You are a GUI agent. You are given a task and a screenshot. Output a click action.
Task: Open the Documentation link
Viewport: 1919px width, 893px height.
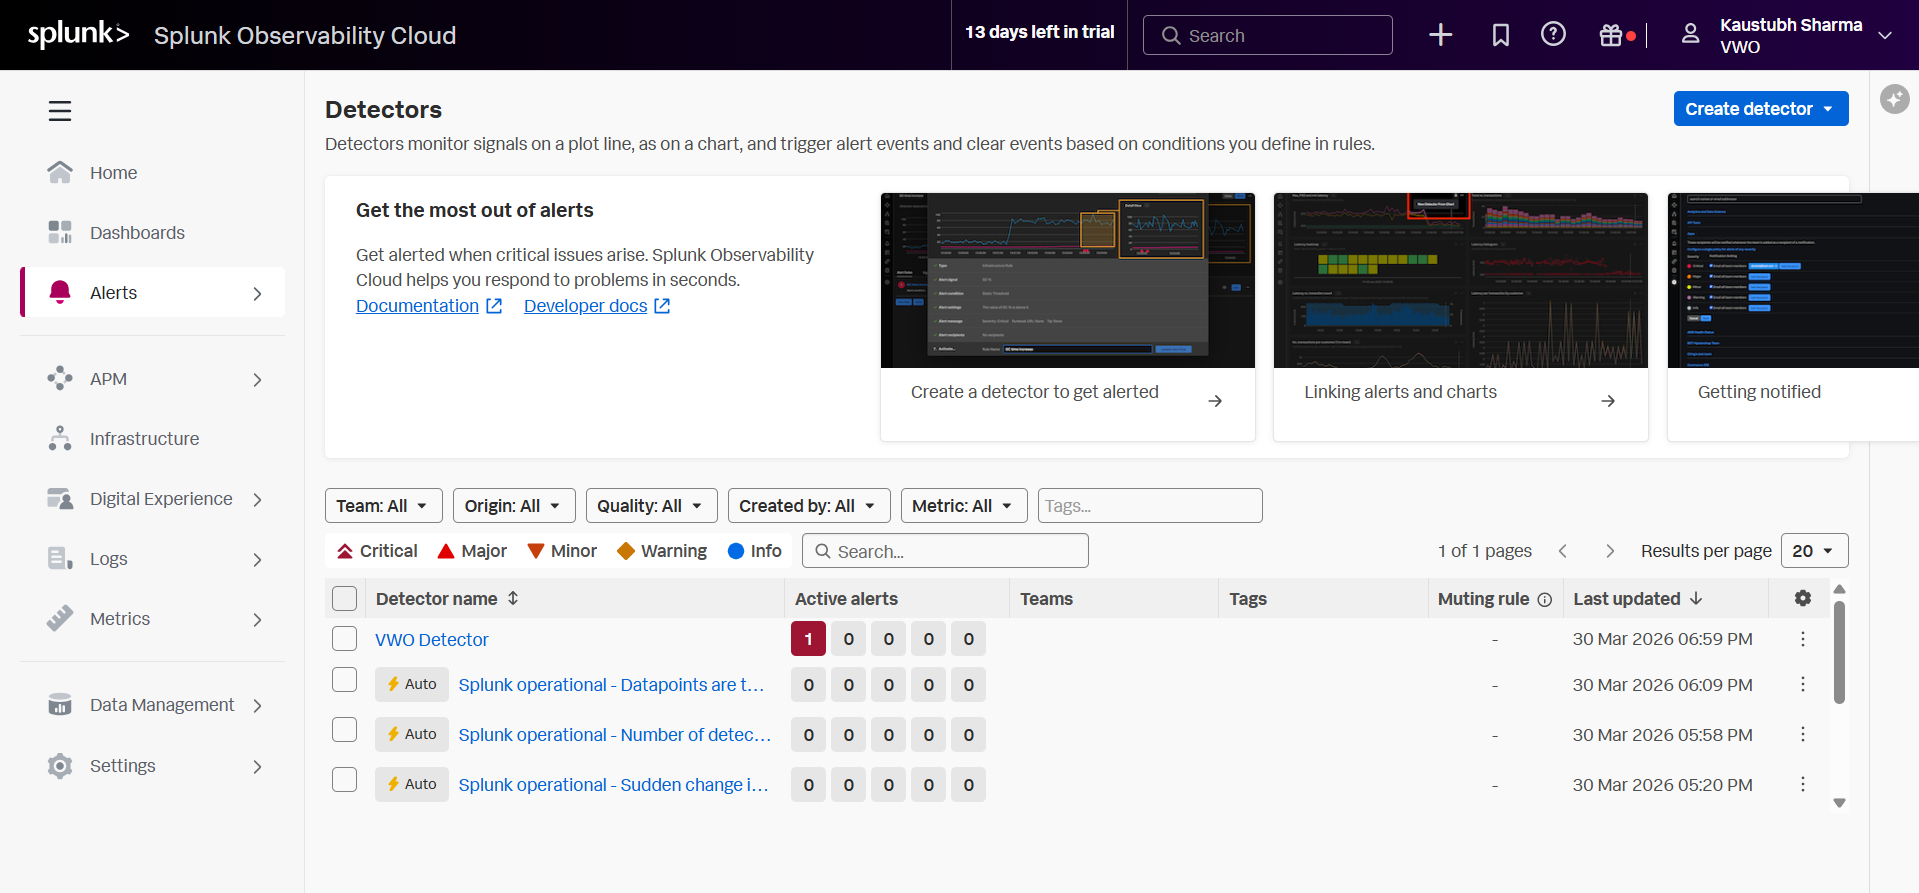pyautogui.click(x=417, y=306)
